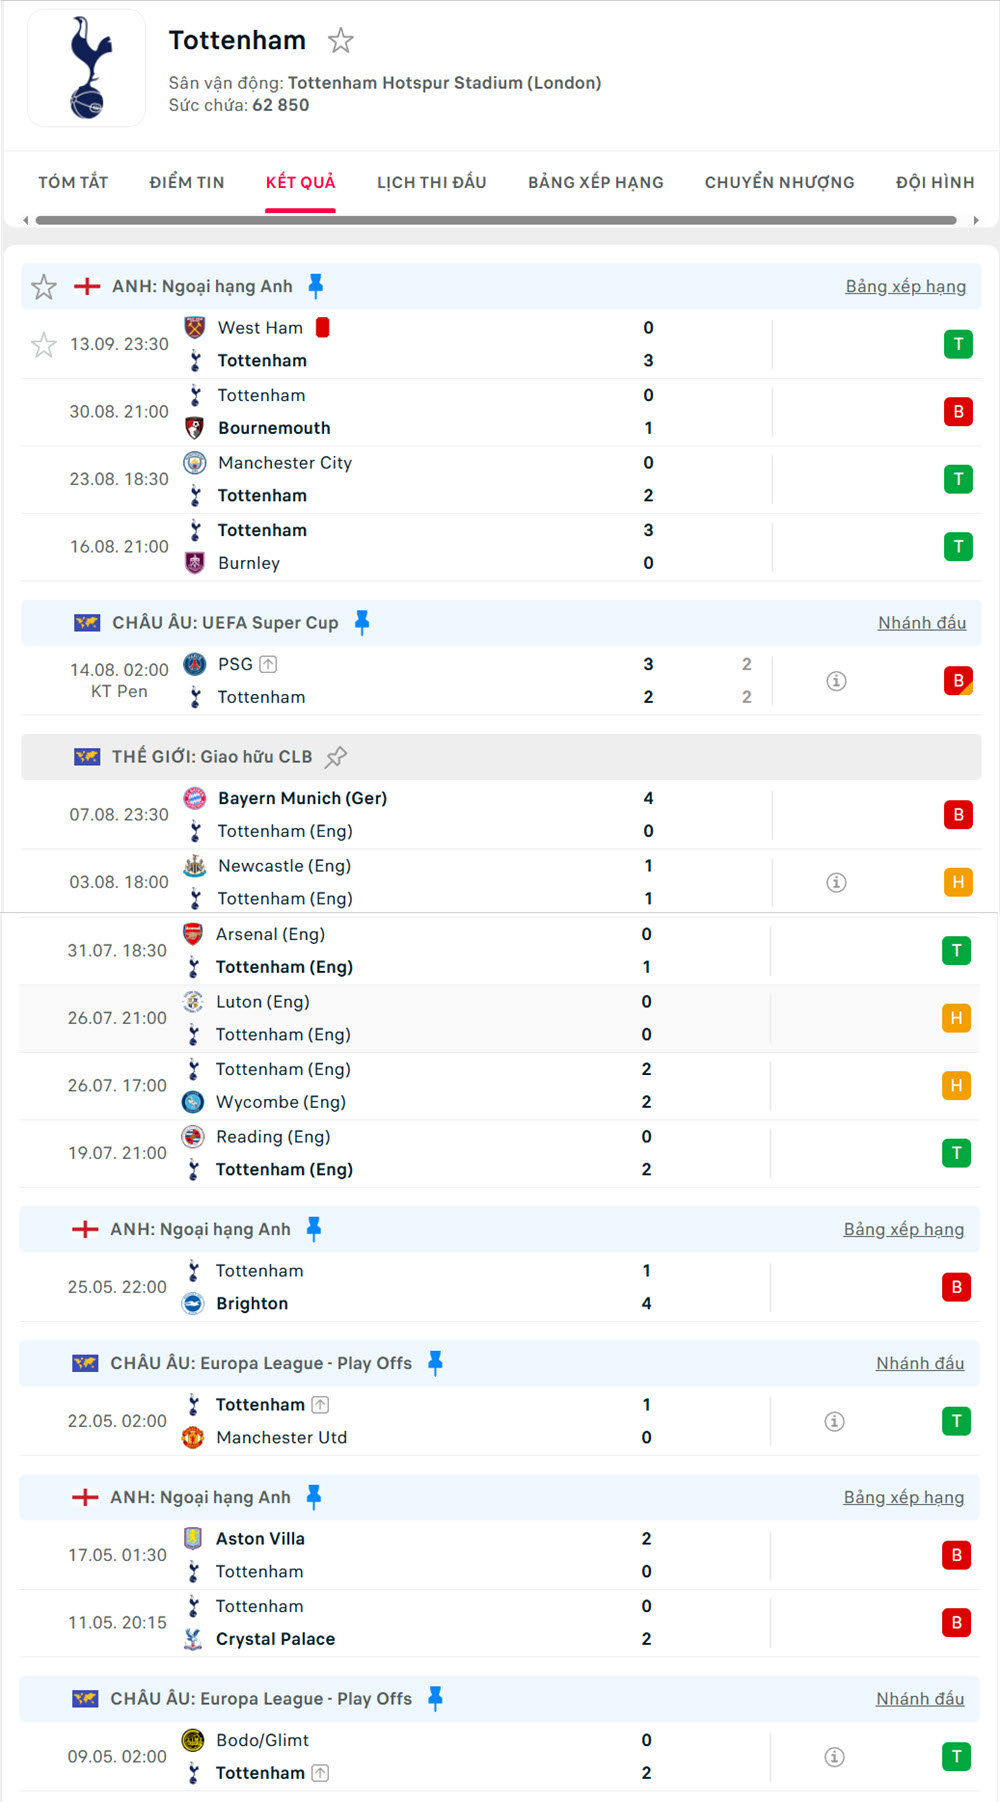The height and width of the screenshot is (1802, 1000).
Task: Unpin the top Ngoại hạng Anh league header
Action: coord(316,287)
